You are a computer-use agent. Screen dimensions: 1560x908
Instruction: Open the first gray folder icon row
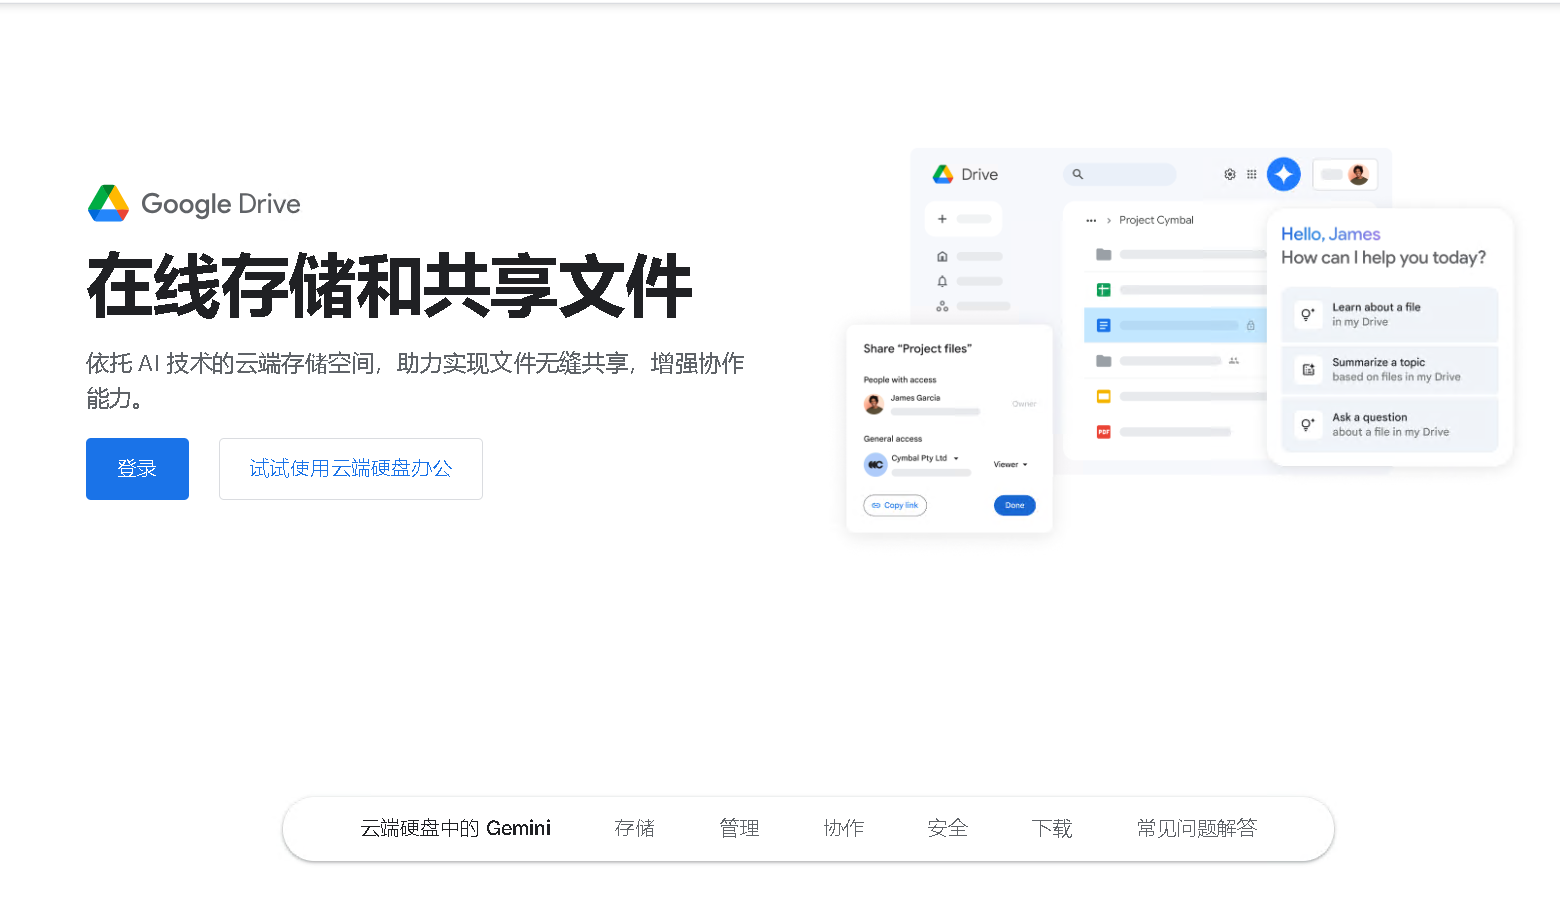pyautogui.click(x=1104, y=255)
